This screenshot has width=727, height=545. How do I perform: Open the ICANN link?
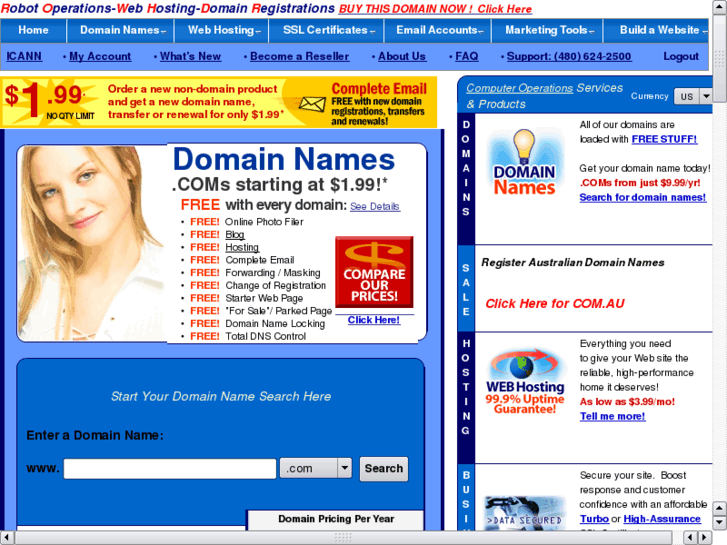pyautogui.click(x=24, y=57)
